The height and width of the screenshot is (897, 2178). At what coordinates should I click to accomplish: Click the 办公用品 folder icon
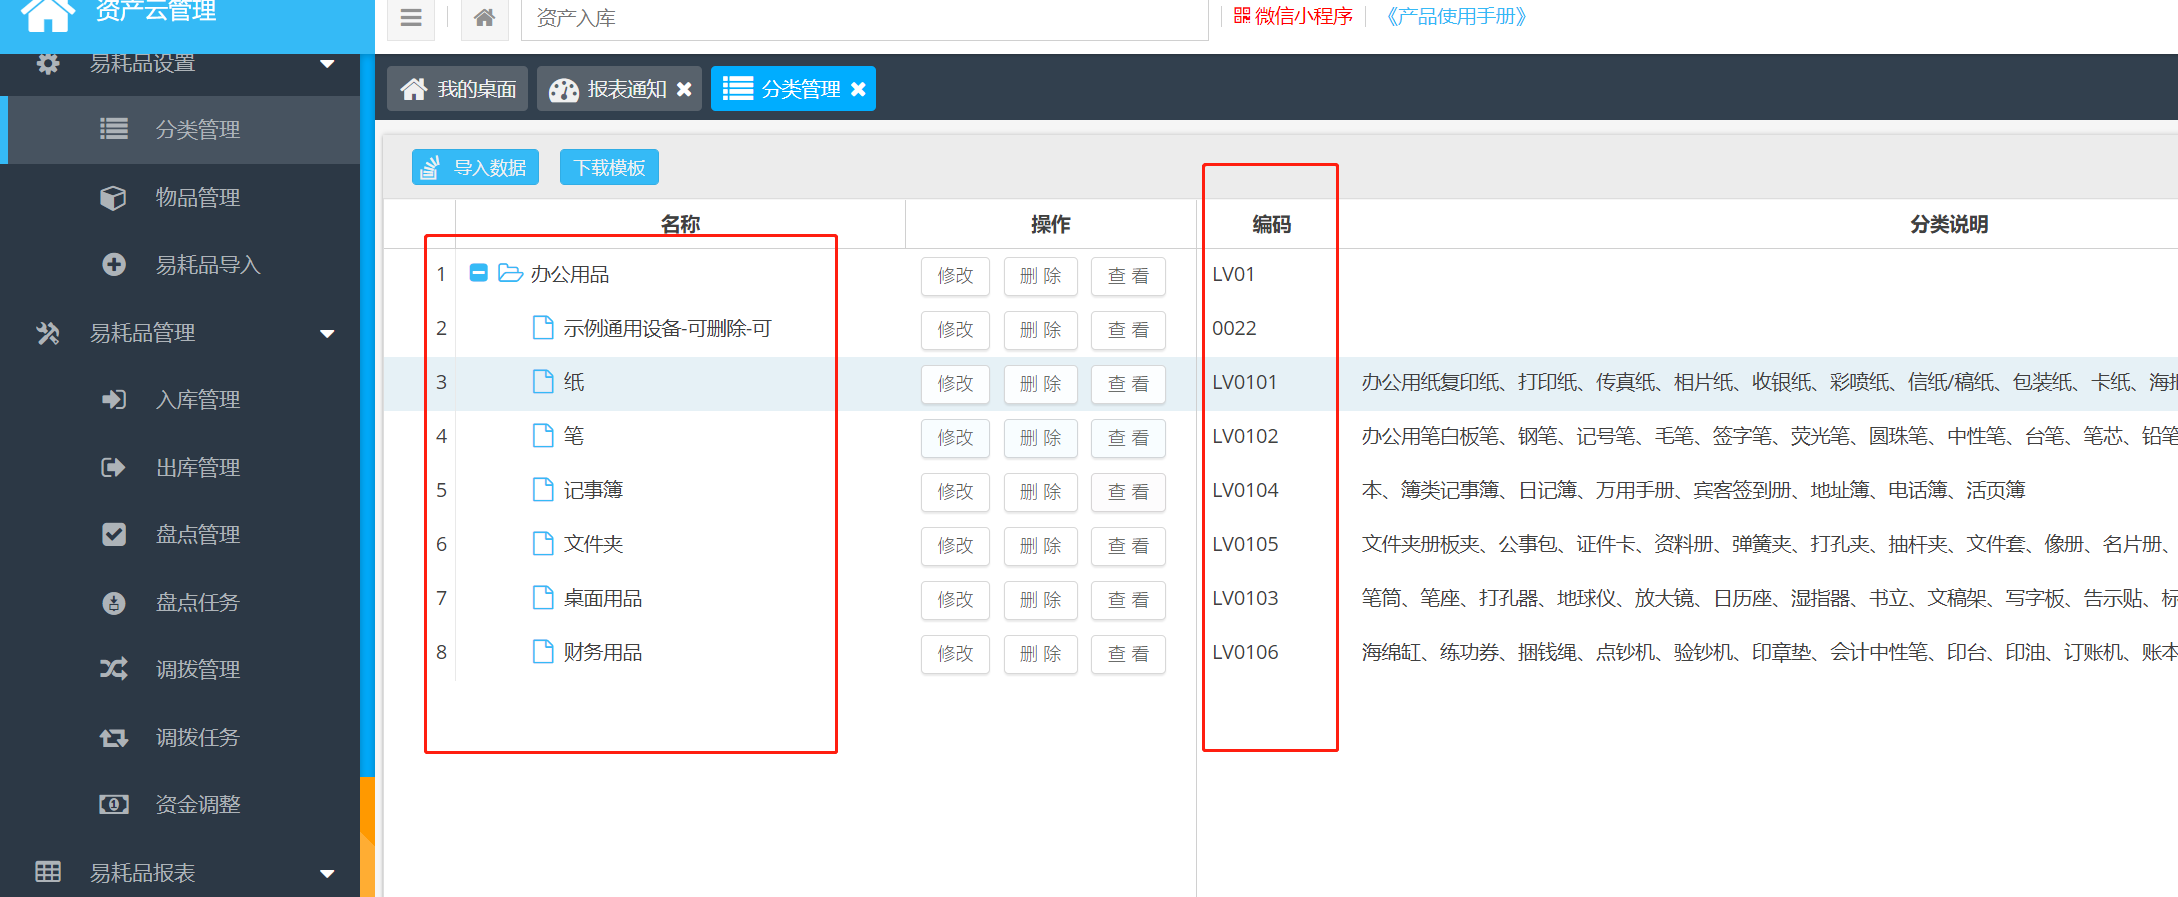(510, 273)
